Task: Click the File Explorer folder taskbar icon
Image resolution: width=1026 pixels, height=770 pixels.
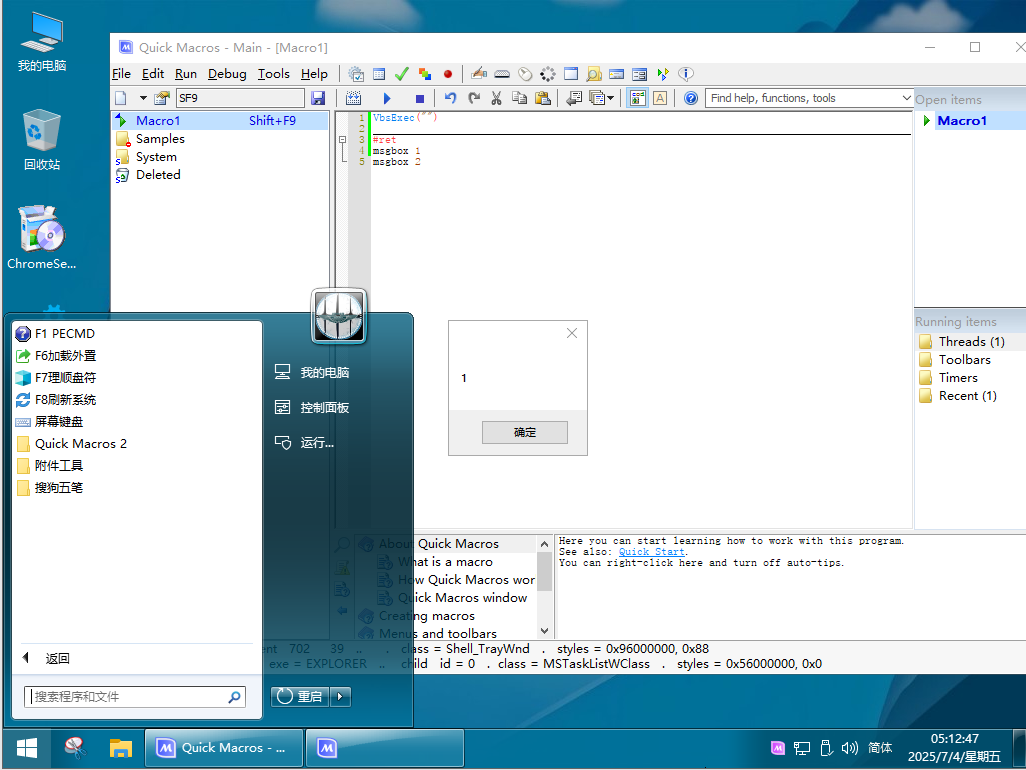Action: [x=121, y=748]
